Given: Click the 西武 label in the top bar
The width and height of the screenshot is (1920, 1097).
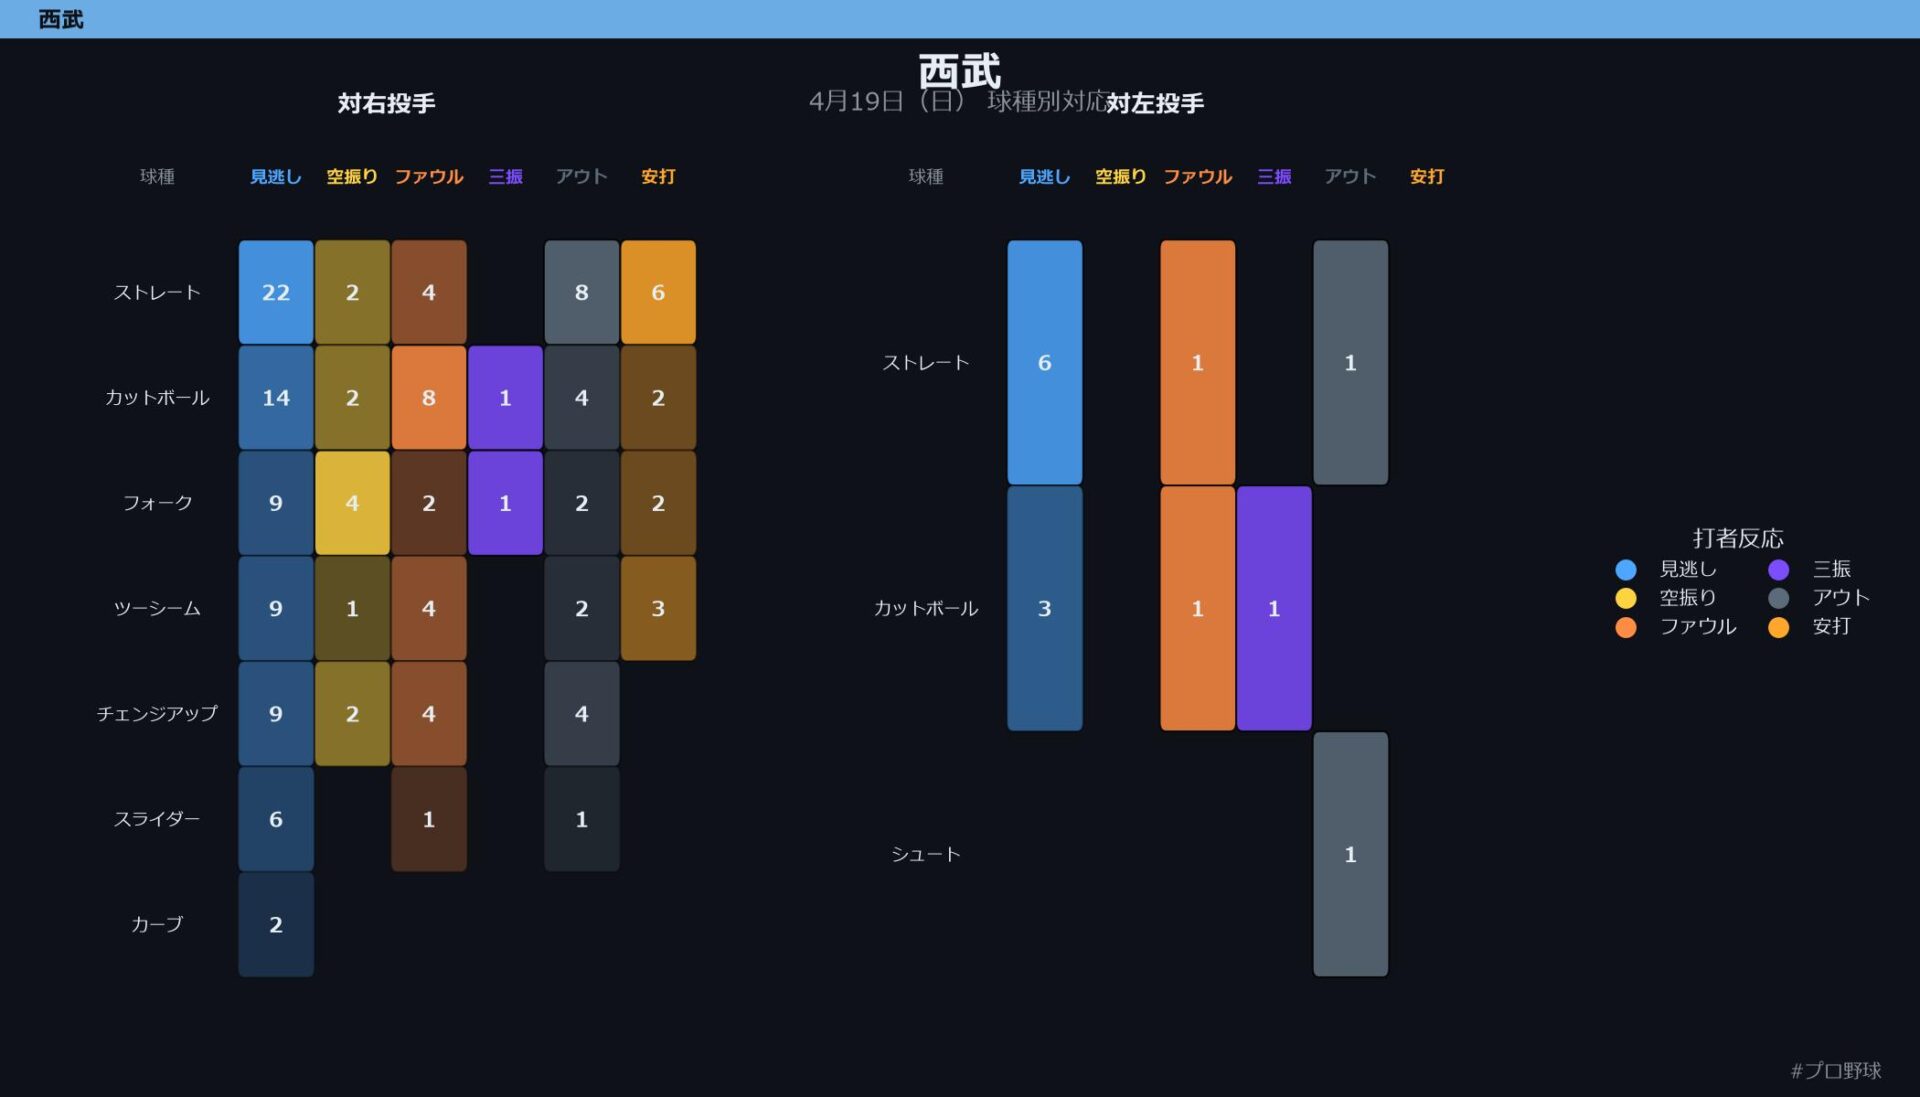Looking at the screenshot, I should click(x=61, y=19).
